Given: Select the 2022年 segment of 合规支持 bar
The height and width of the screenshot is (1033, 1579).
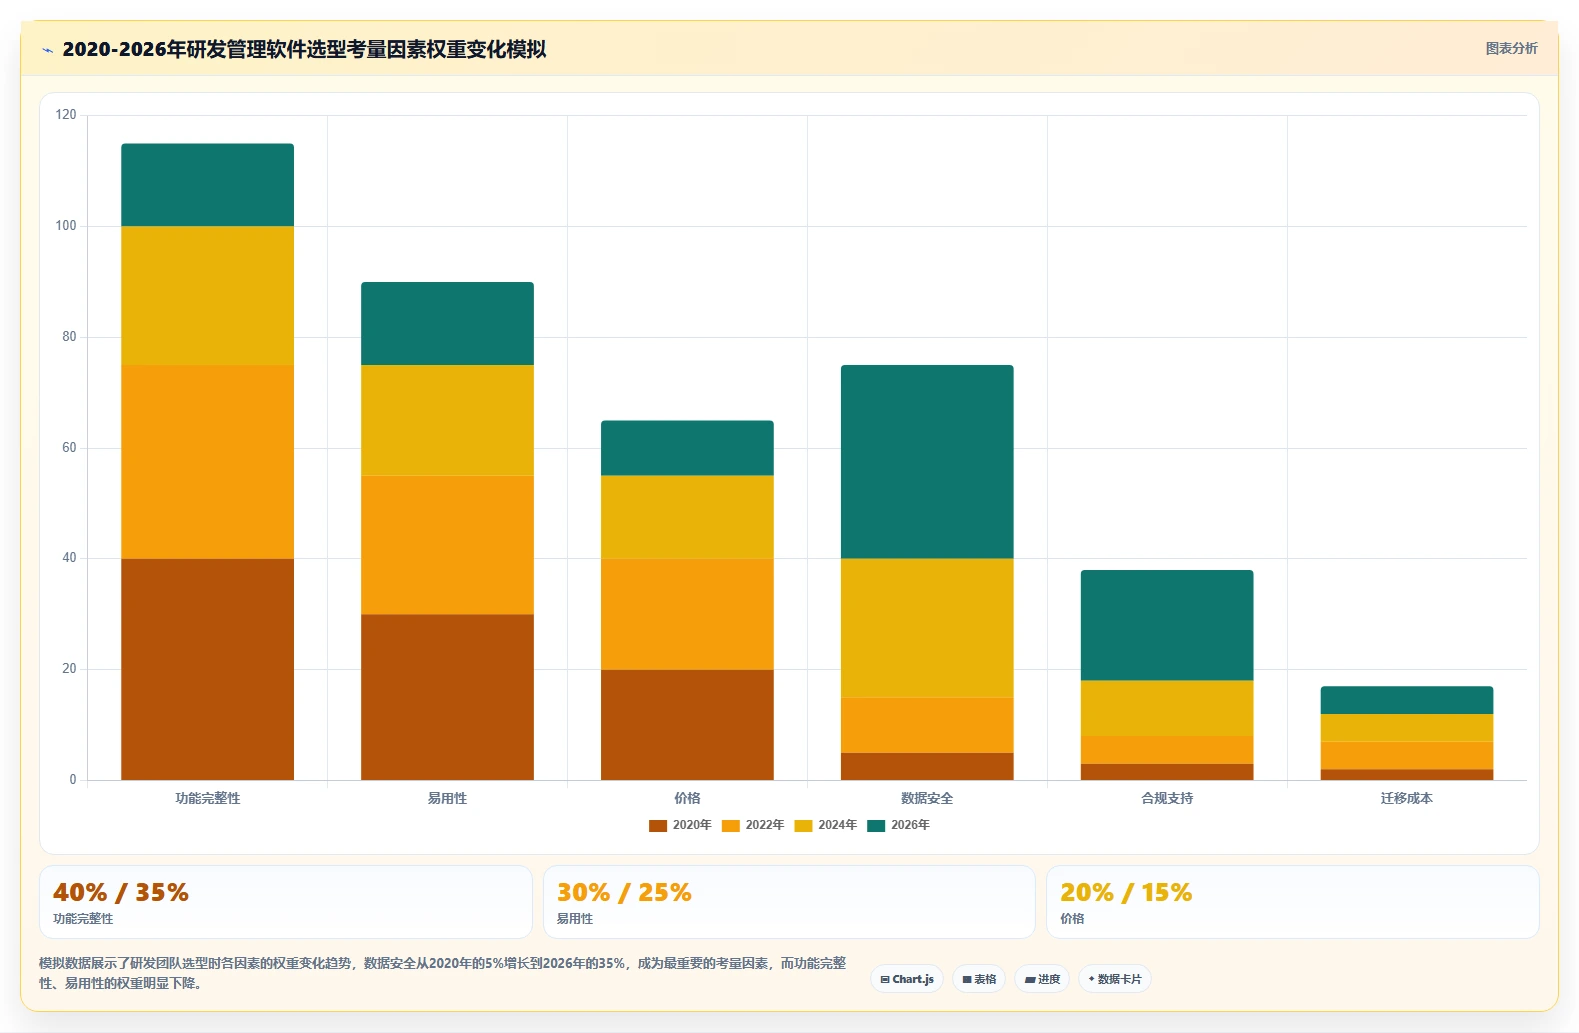Looking at the screenshot, I should [1167, 750].
